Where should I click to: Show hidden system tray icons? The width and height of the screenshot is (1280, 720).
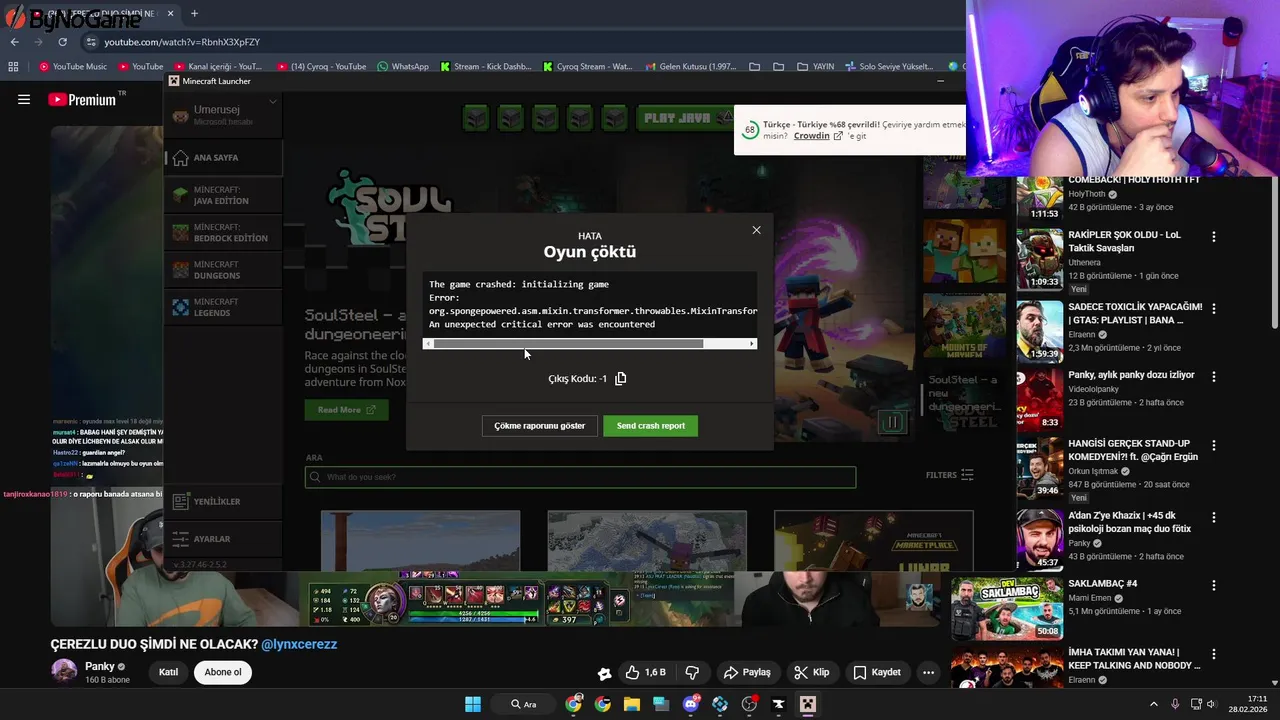[x=1154, y=704]
